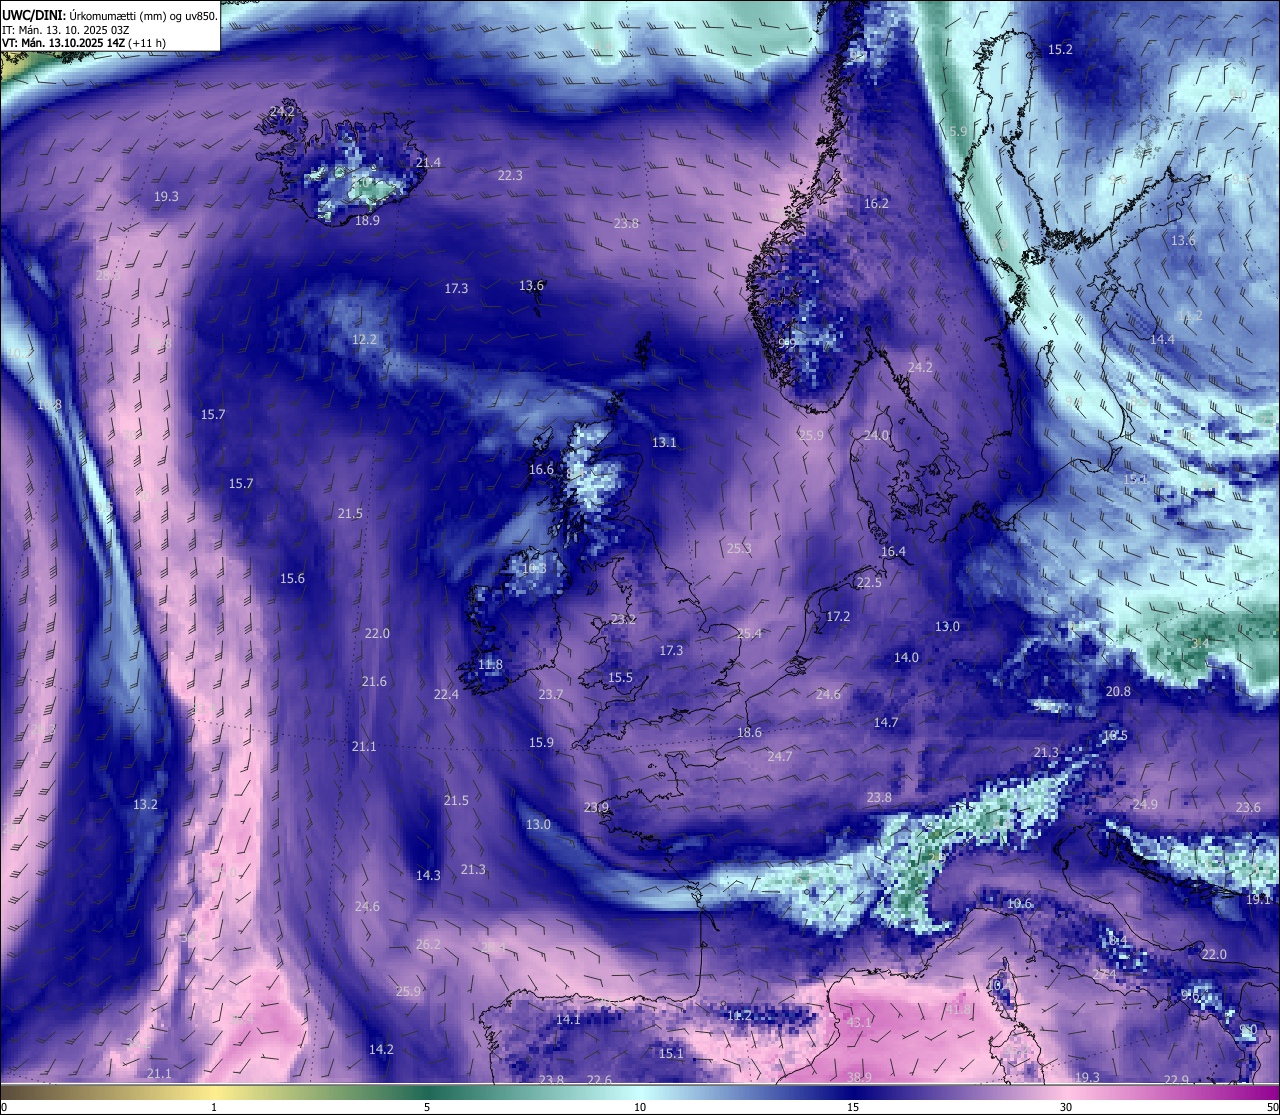The height and width of the screenshot is (1115, 1280).
Task: Click the 16.4 value south of Denmark
Action: tap(893, 551)
